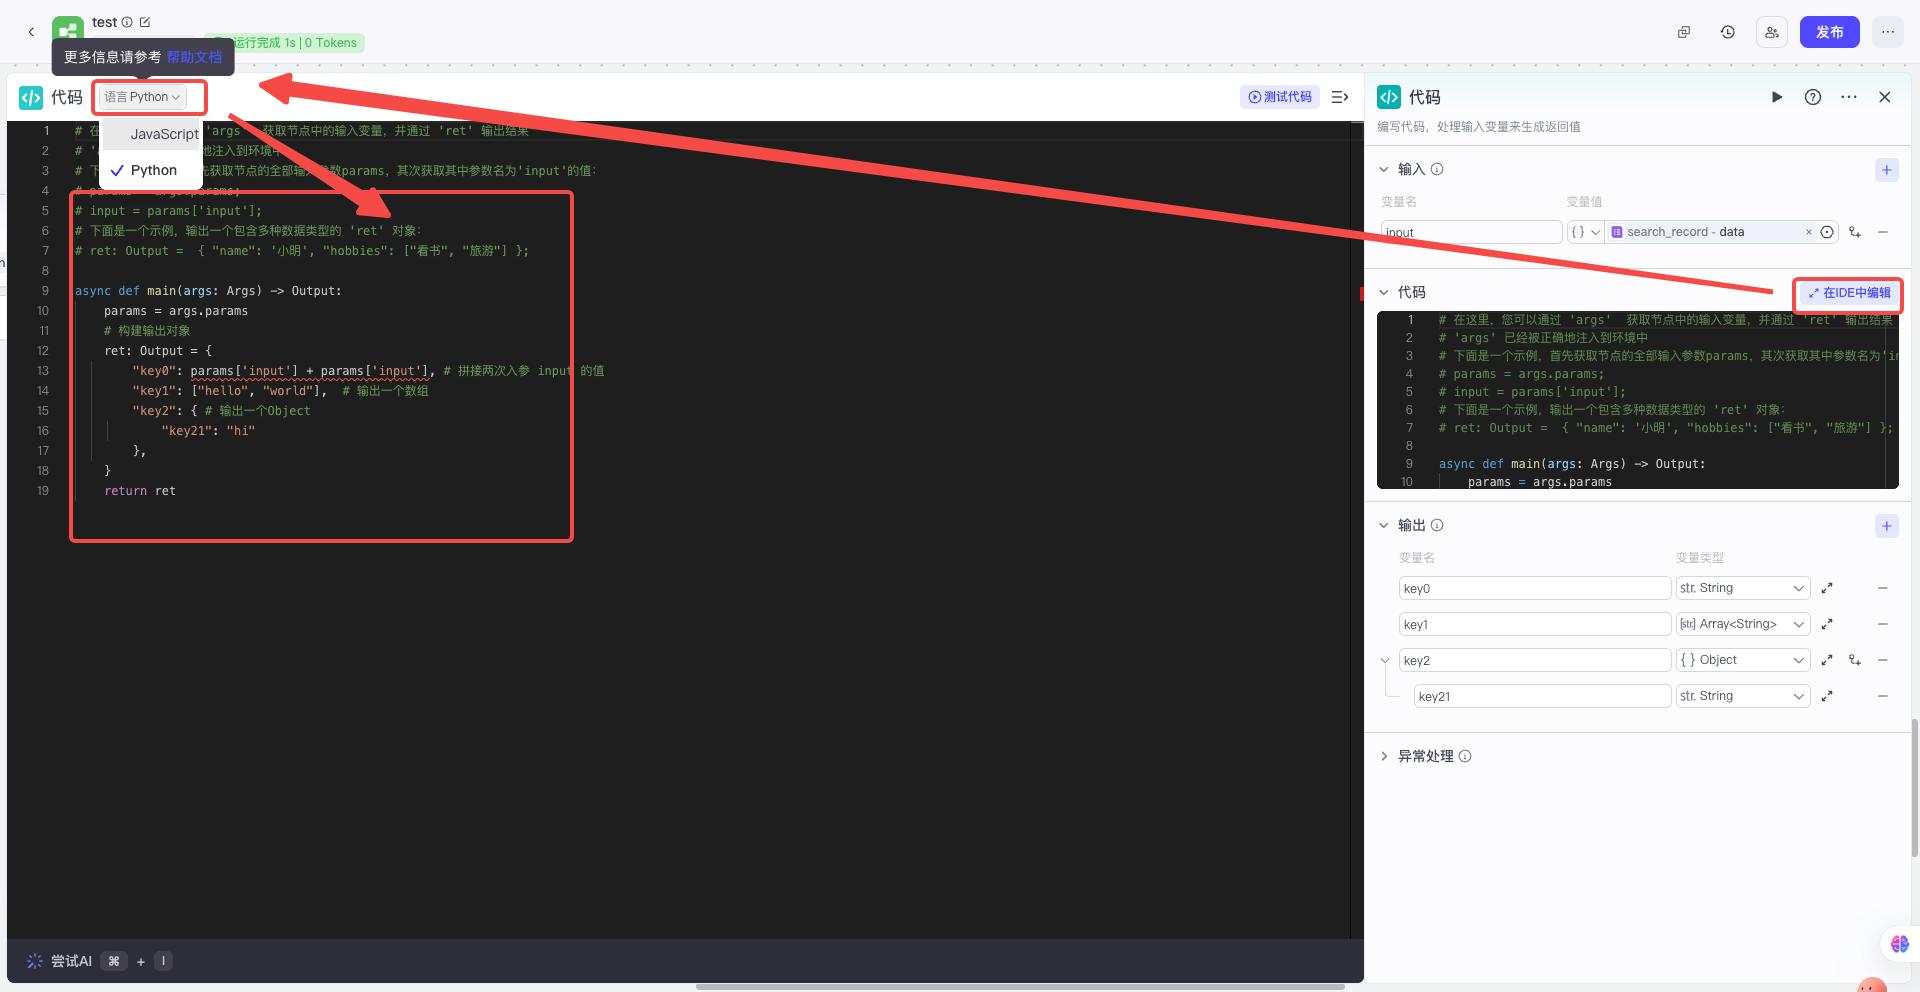Click the info icon beside 异常处理

[x=1465, y=756]
